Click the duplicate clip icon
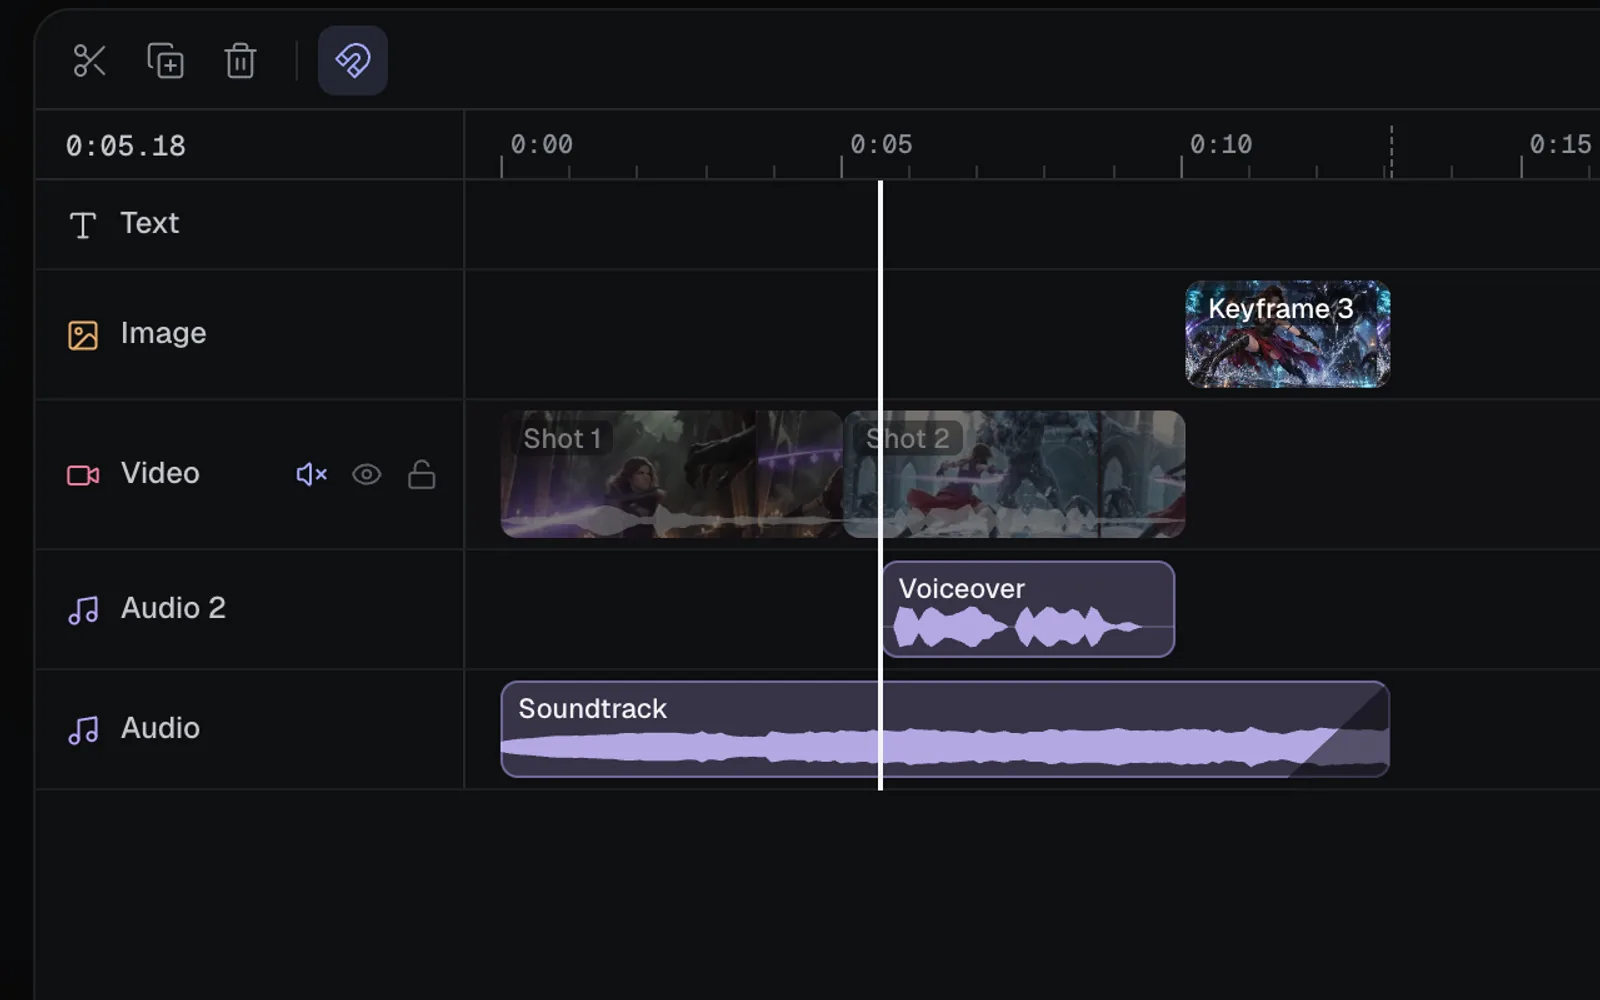The image size is (1600, 1000). click(165, 61)
